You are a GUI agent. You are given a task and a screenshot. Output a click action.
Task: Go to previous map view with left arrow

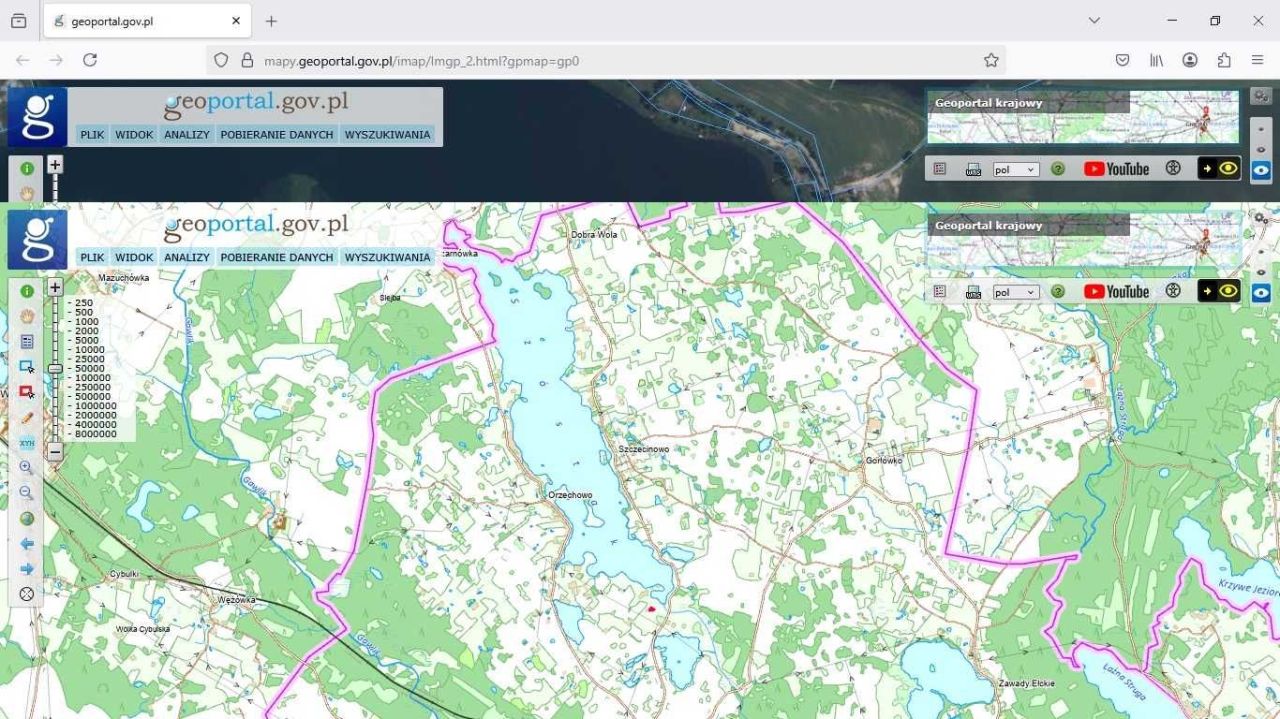(27, 543)
